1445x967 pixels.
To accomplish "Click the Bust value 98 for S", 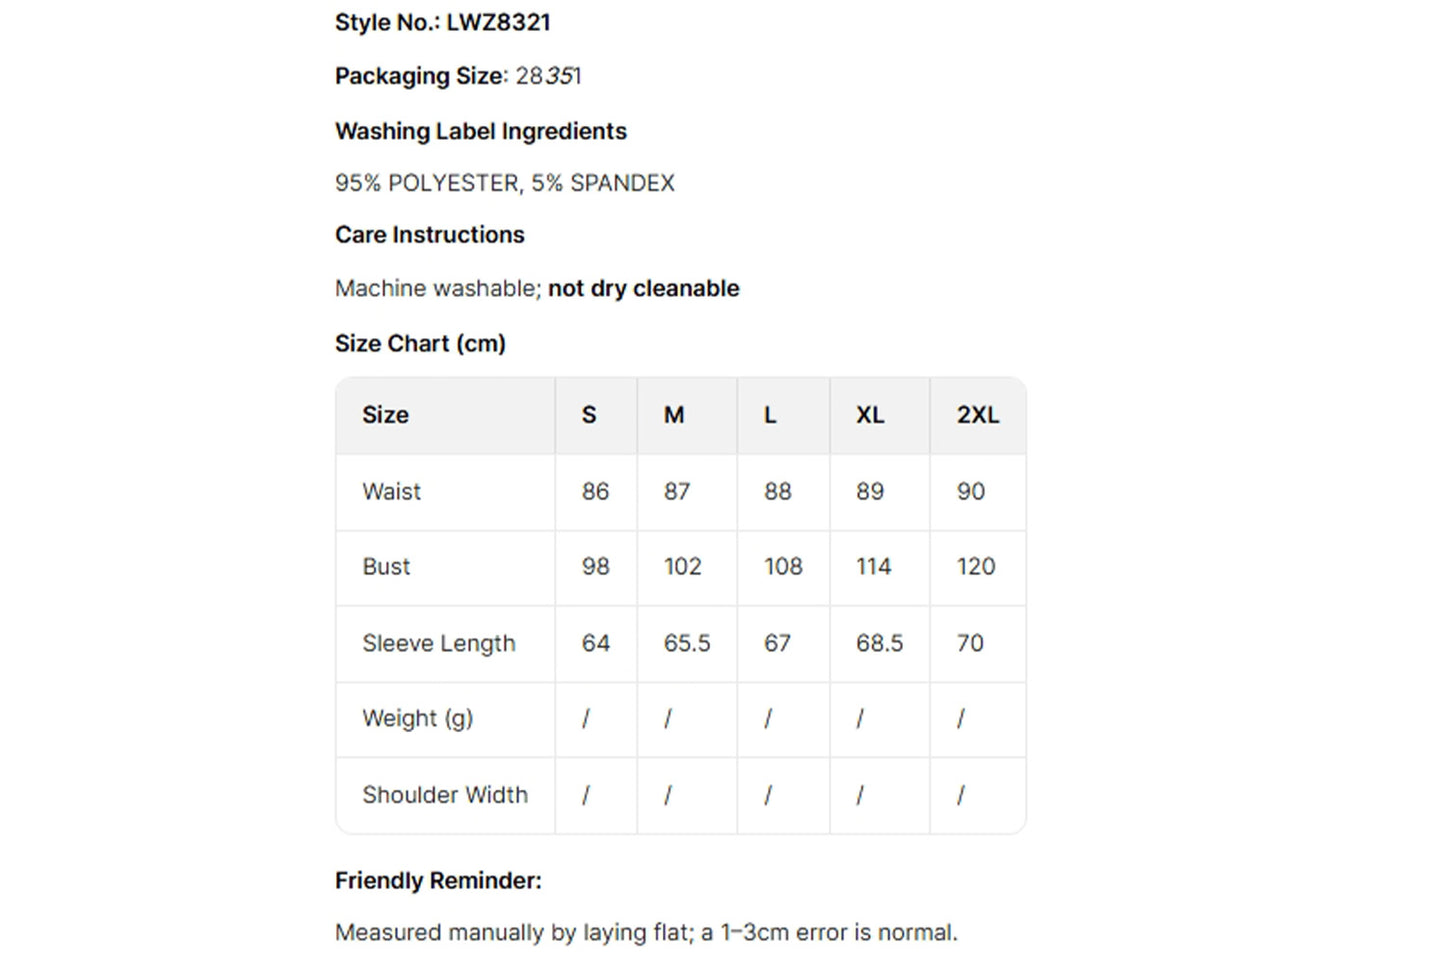I will [x=596, y=566].
